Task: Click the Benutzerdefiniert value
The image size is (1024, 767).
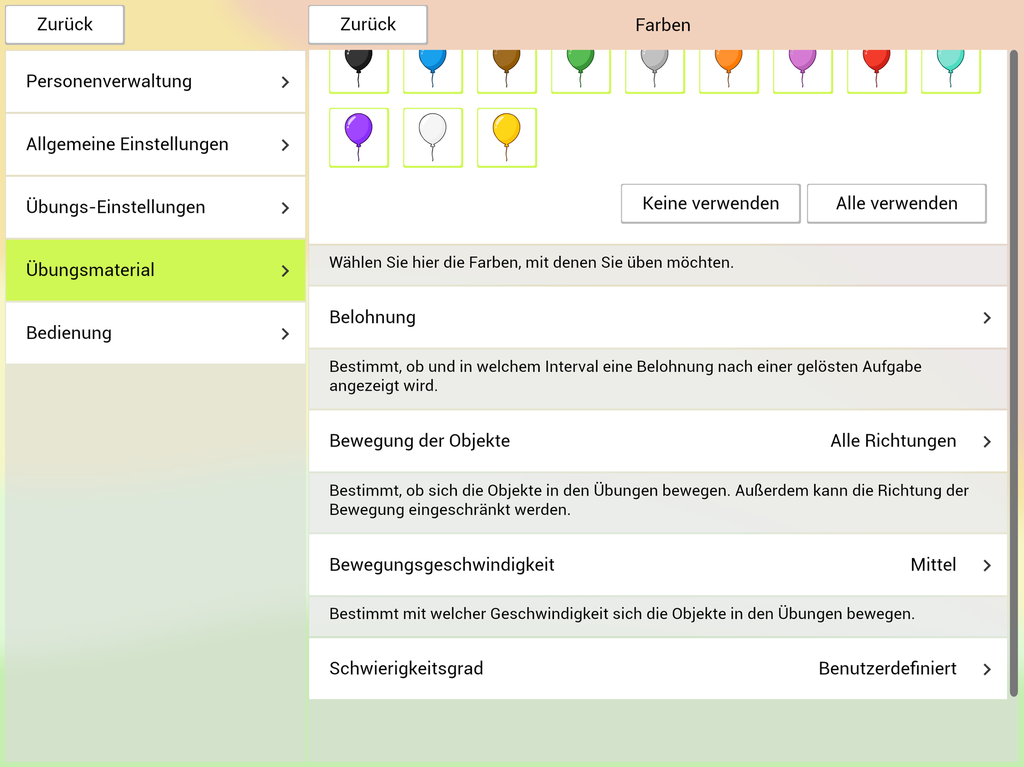Action: coord(887,668)
